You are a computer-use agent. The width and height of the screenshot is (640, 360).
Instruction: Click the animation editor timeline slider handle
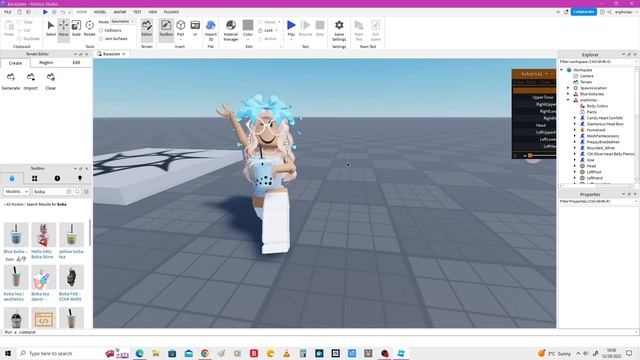point(530,156)
